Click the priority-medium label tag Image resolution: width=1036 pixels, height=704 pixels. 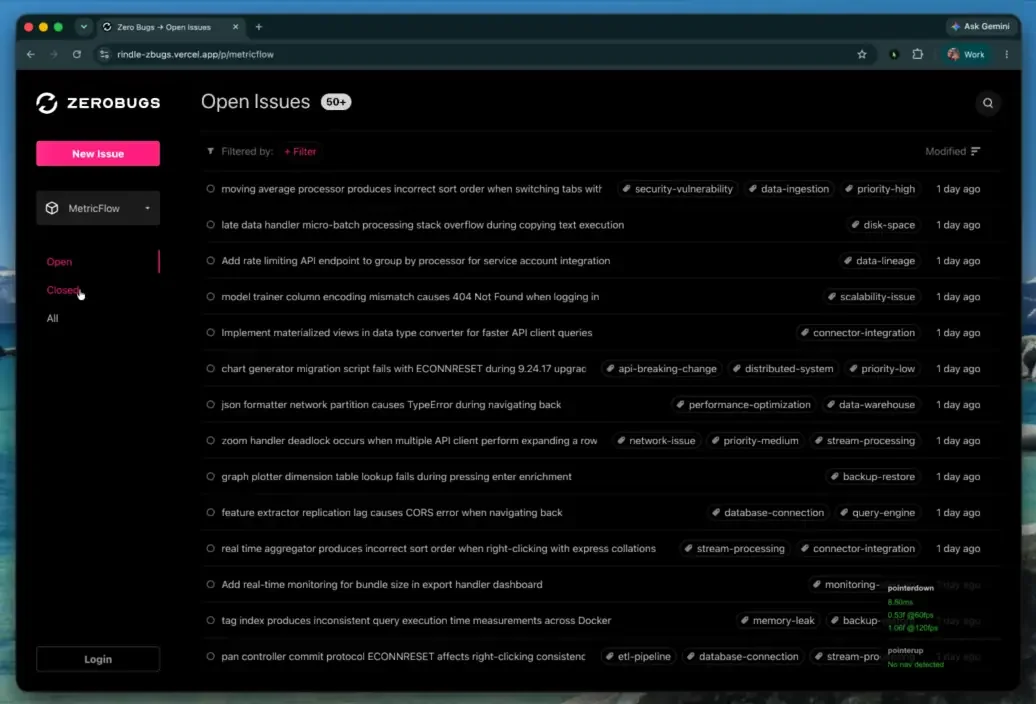click(x=754, y=440)
